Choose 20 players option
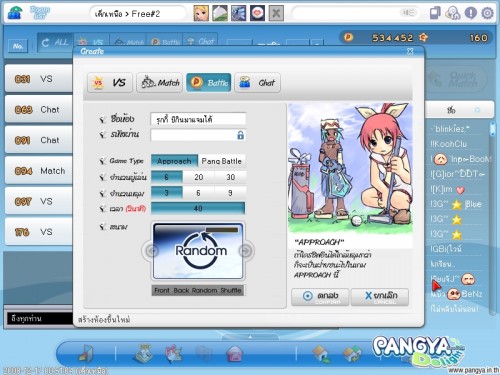 199,177
